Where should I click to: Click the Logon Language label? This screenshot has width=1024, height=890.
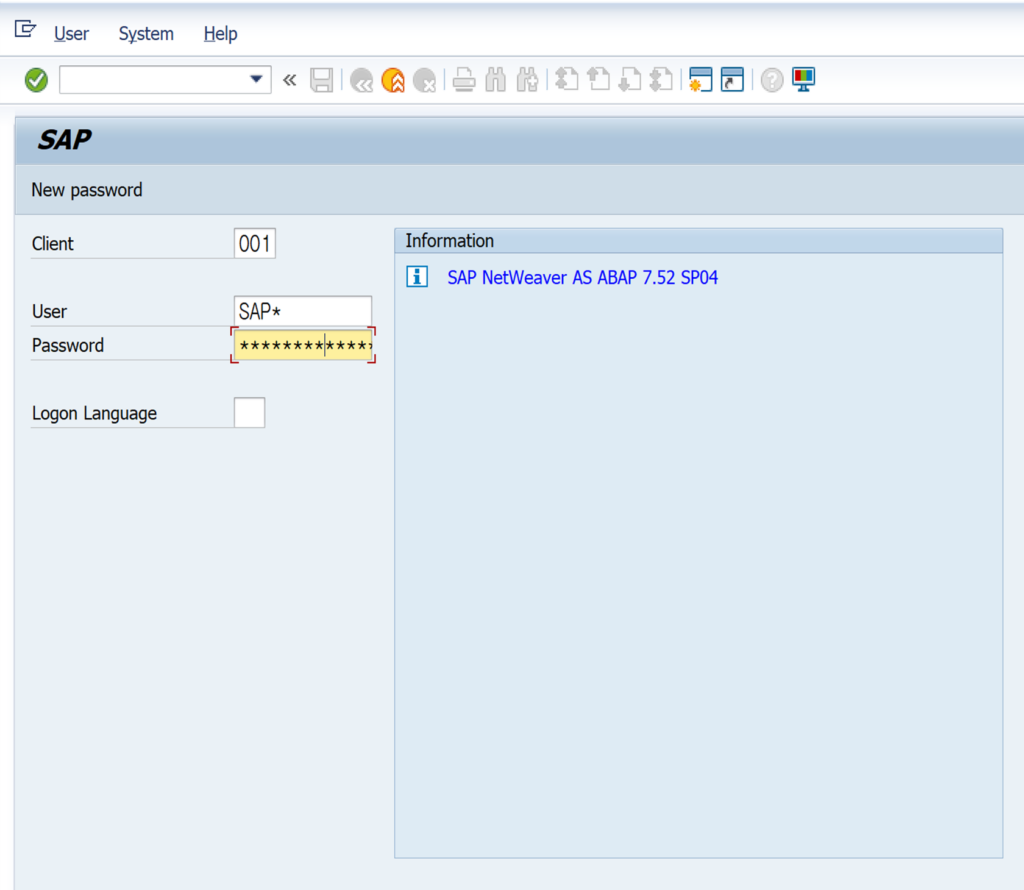coord(95,413)
